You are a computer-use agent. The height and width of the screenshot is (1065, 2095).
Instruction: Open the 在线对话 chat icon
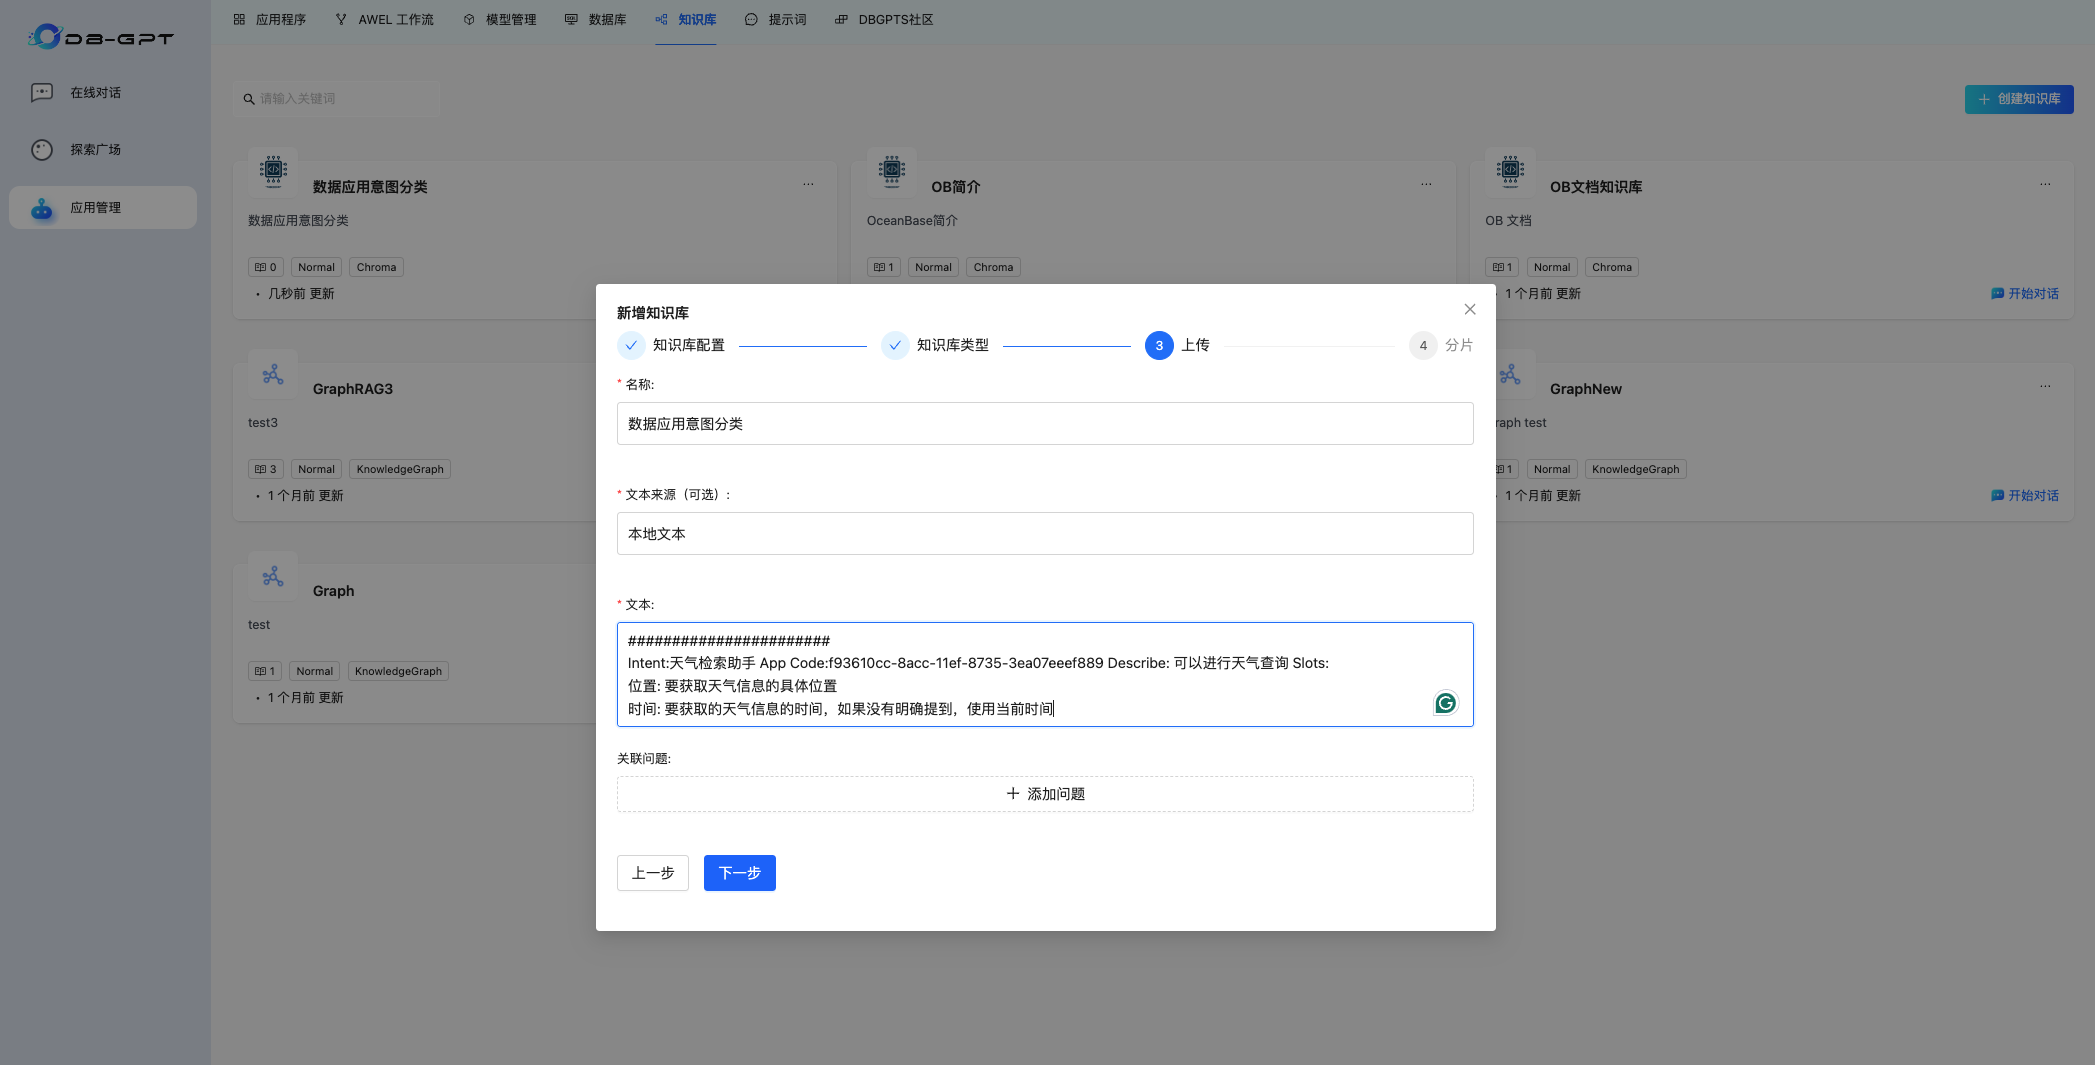coord(42,93)
